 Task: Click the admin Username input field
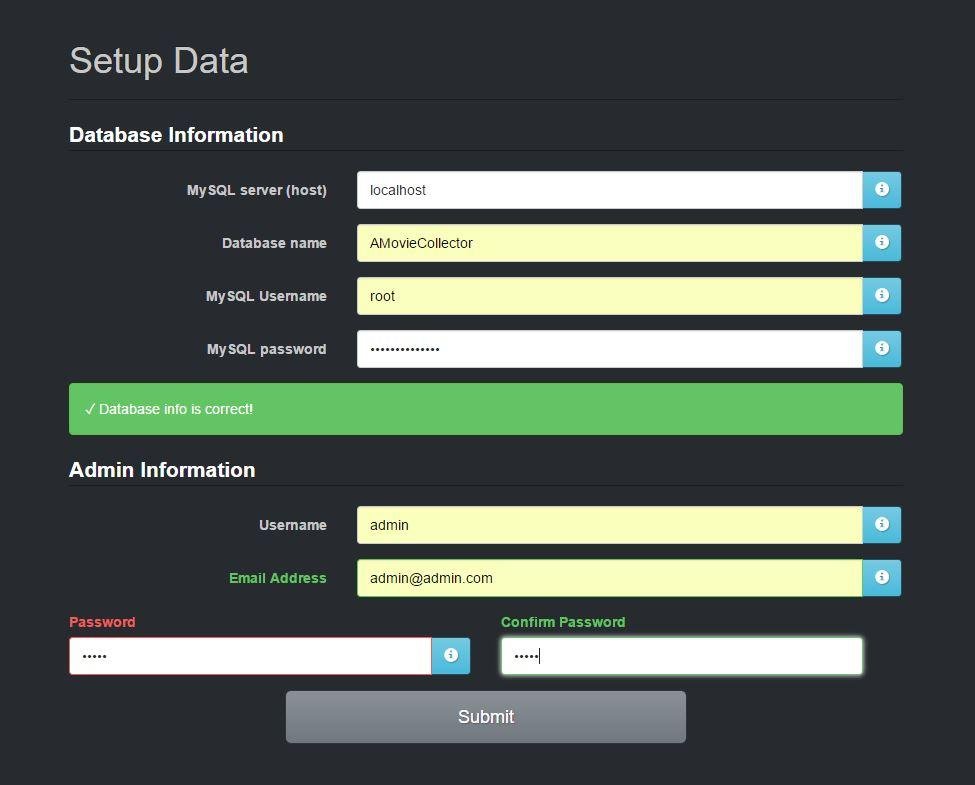pyautogui.click(x=610, y=524)
